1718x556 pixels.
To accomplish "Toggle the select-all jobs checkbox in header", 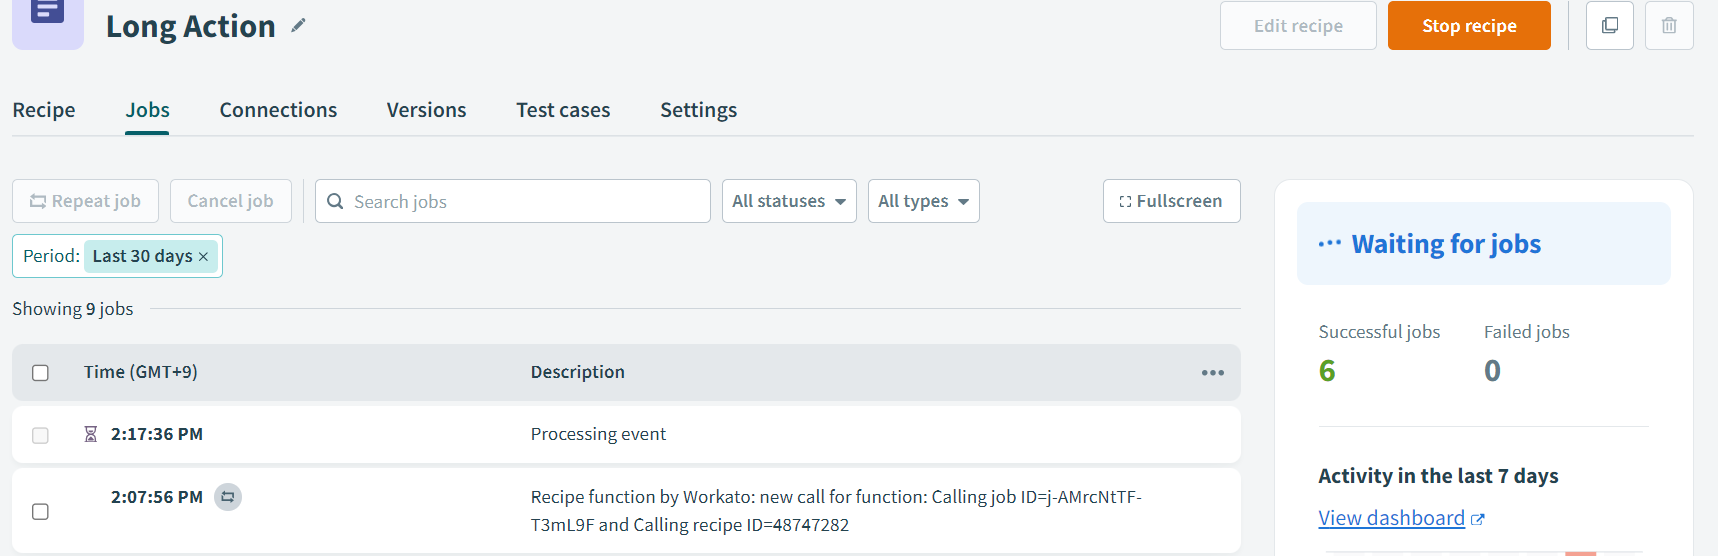I will pyautogui.click(x=40, y=373).
